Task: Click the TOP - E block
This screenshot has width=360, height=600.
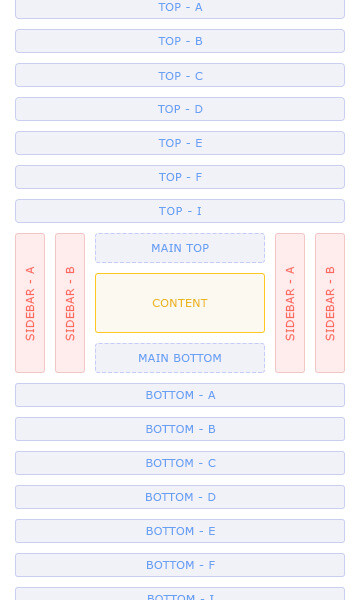Action: (180, 143)
